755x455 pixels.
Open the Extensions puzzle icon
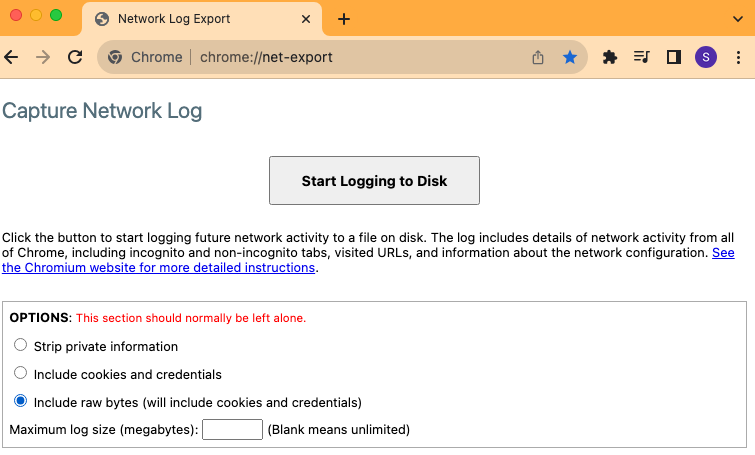(609, 57)
